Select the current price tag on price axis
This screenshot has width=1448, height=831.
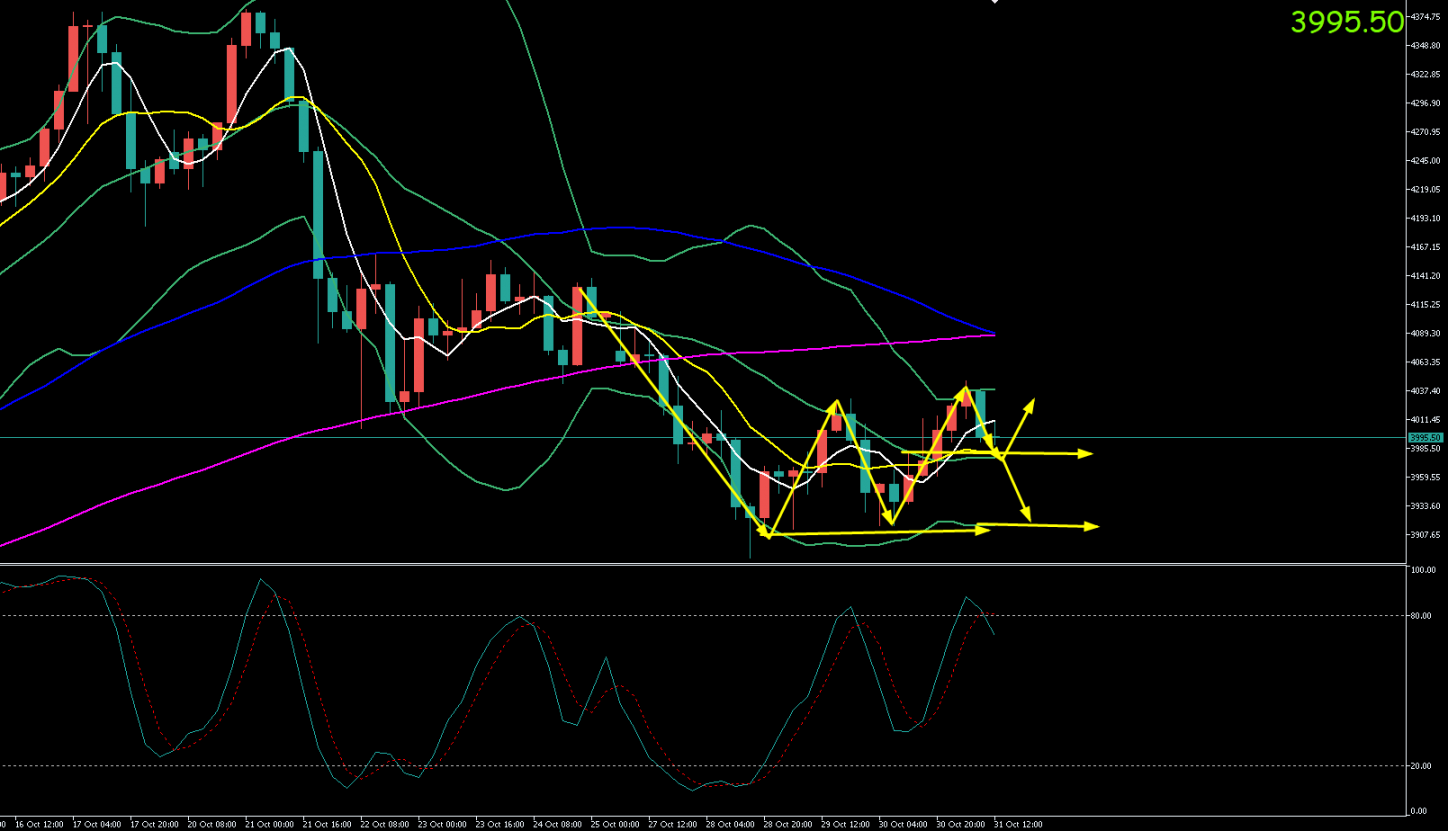[1424, 438]
